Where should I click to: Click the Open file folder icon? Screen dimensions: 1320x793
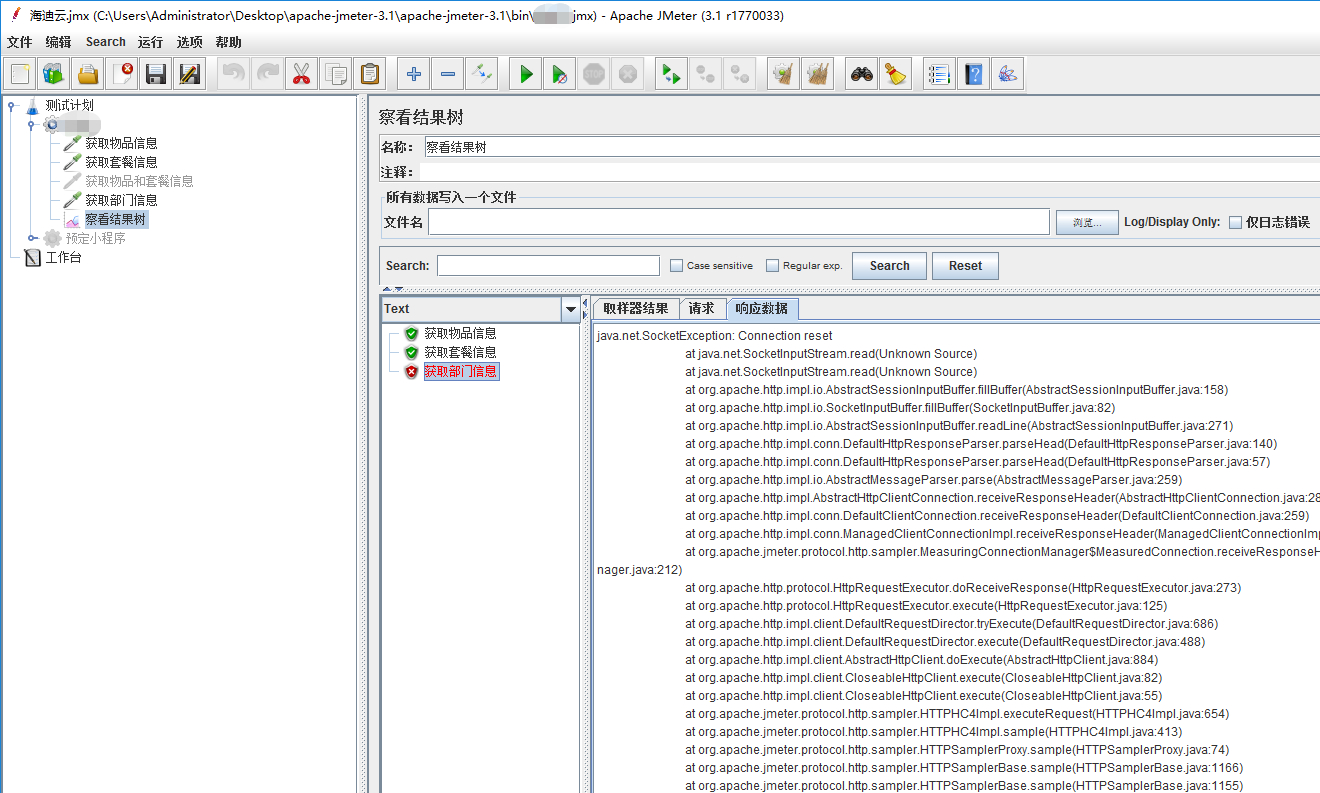(88, 74)
